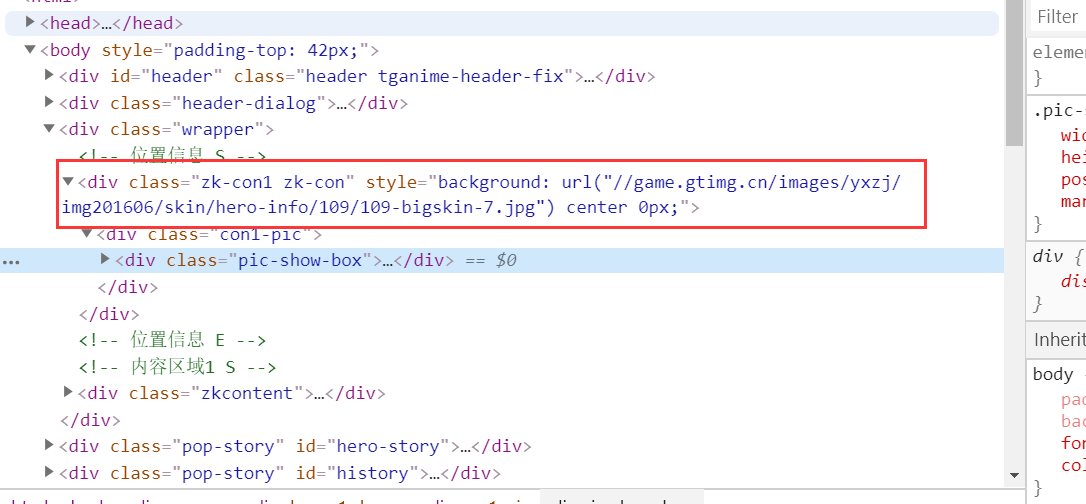The image size is (1086, 504).
Task: Click the ellipsis inside hero-story div
Action: (x=465, y=447)
